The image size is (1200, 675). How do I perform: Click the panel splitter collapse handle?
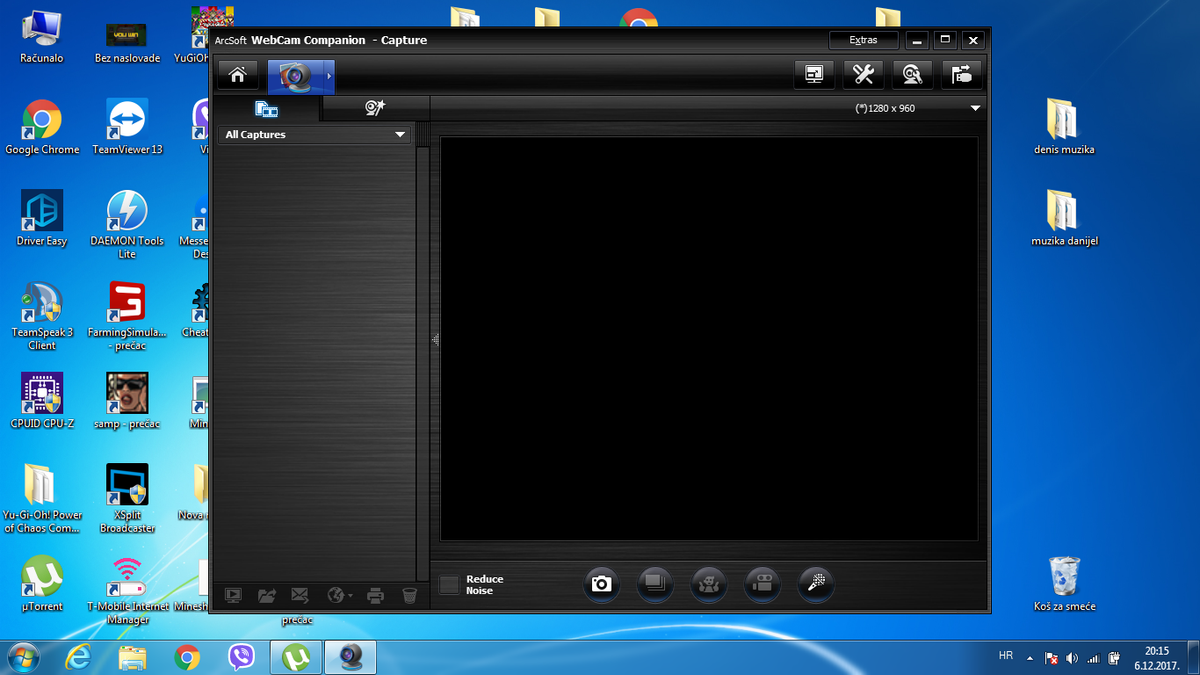tap(435, 340)
